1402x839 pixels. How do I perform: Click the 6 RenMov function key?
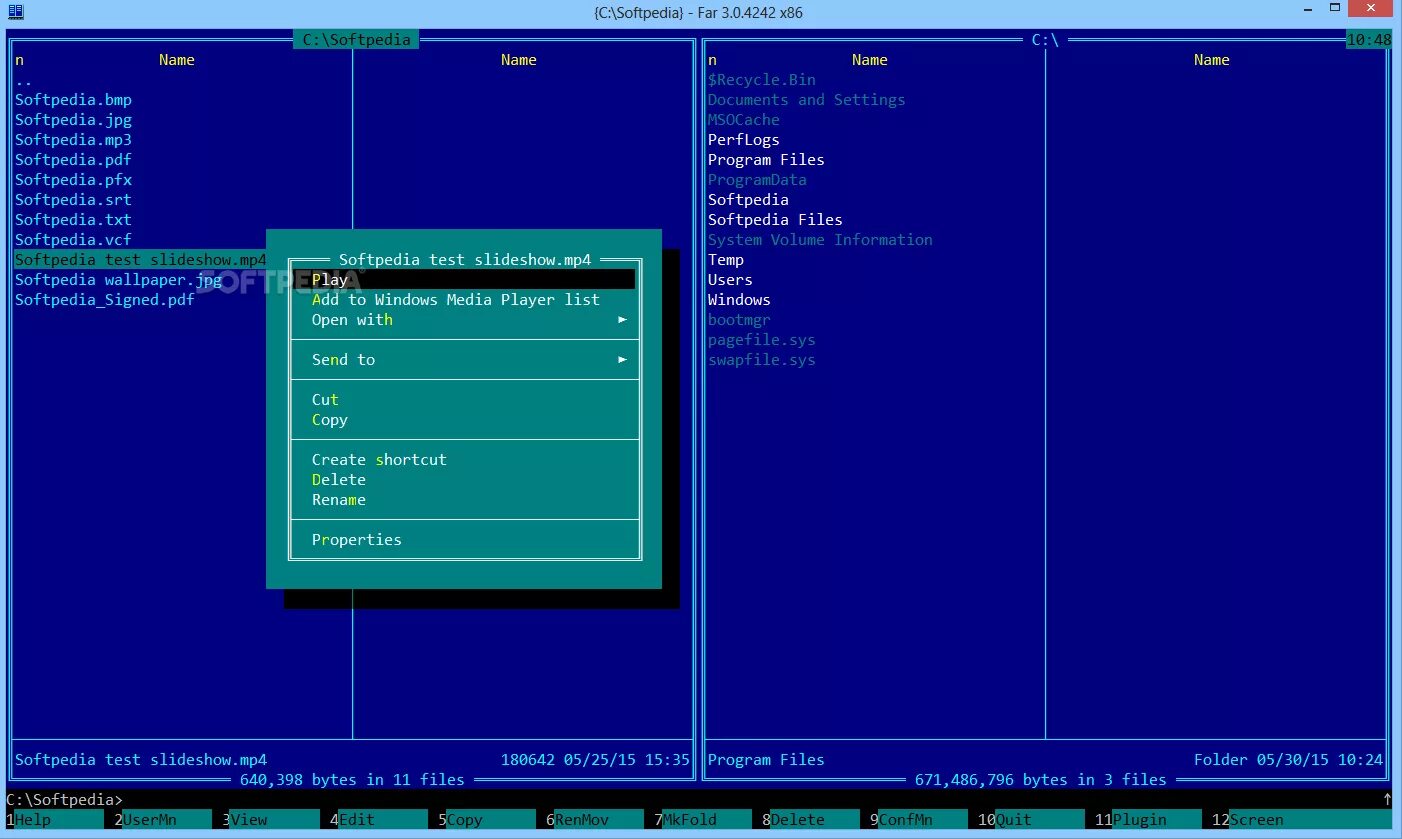coord(595,820)
